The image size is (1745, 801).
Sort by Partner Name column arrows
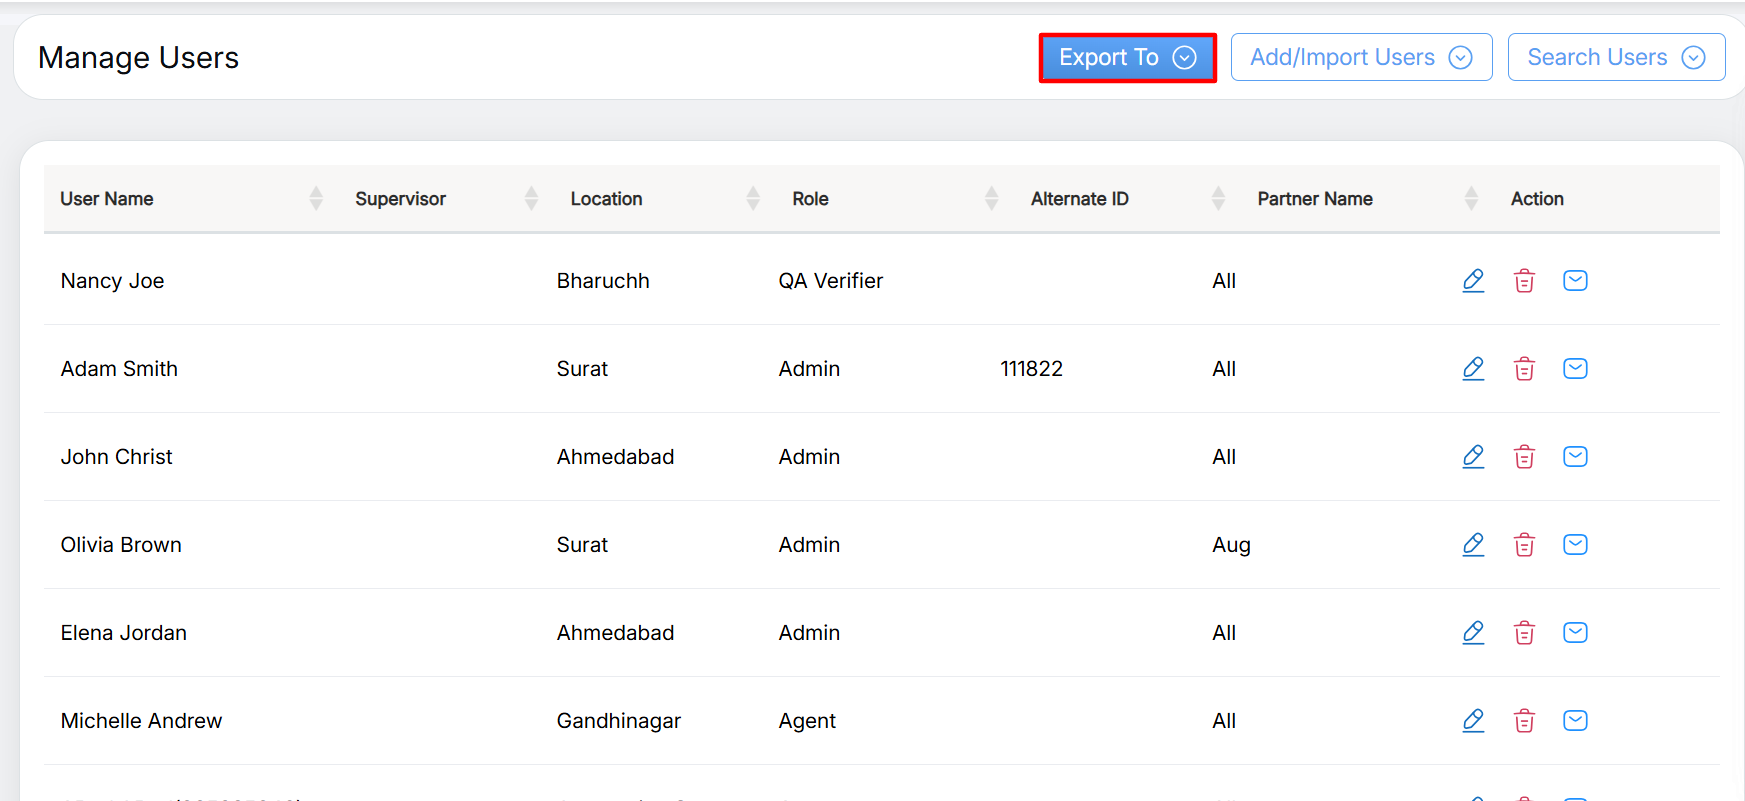1470,199
